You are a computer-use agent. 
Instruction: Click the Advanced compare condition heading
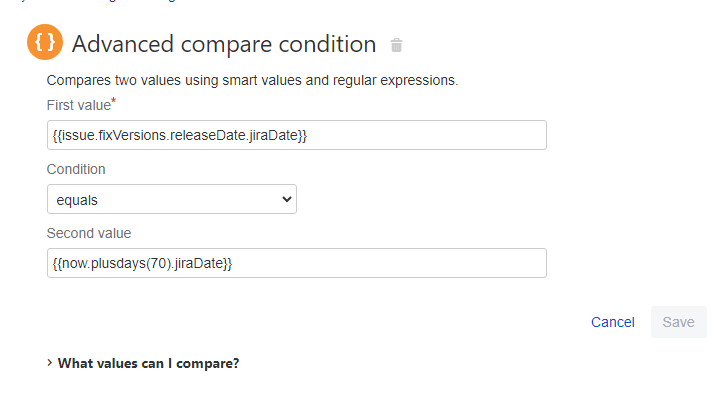tap(224, 44)
